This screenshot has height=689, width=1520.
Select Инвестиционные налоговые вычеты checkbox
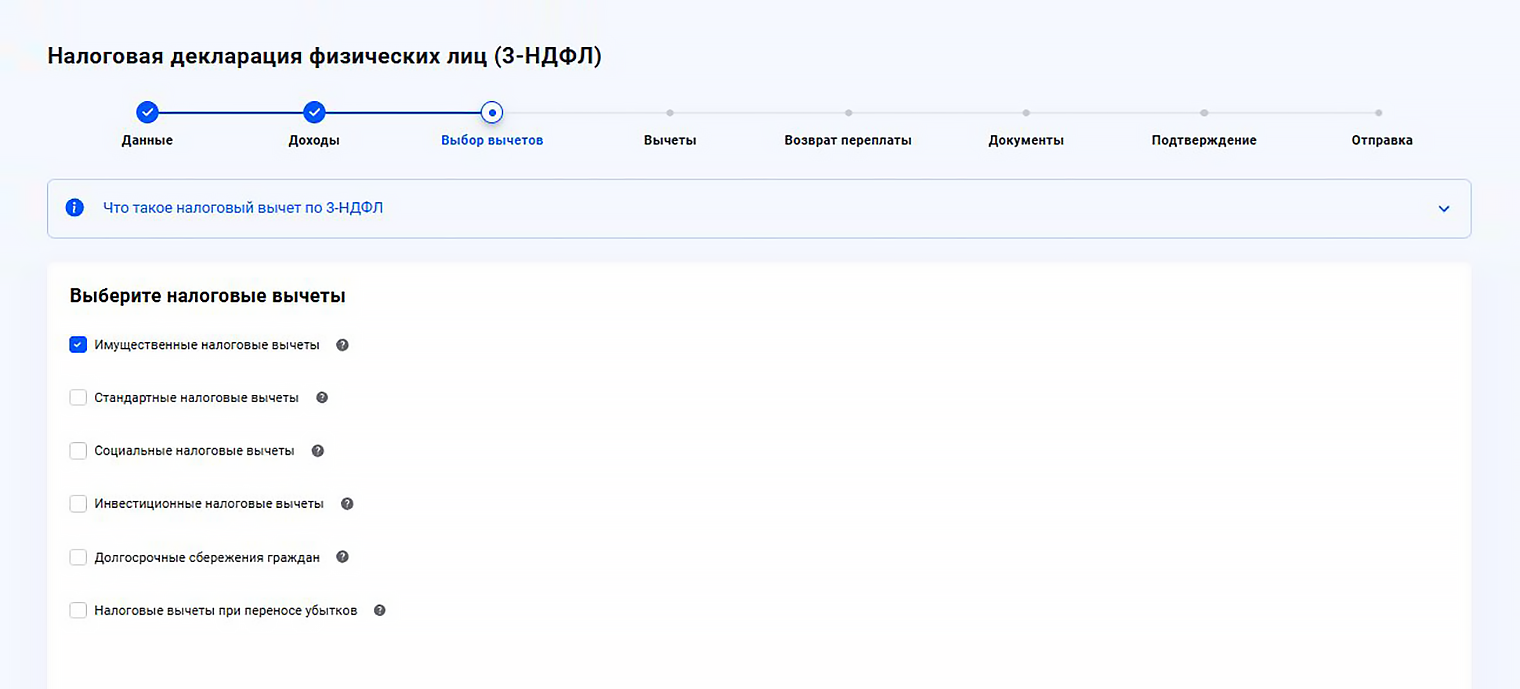78,504
